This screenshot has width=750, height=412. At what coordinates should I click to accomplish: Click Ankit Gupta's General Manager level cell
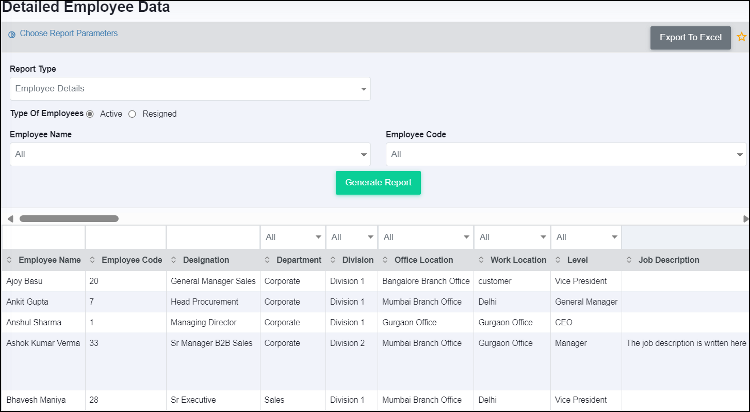tap(586, 302)
